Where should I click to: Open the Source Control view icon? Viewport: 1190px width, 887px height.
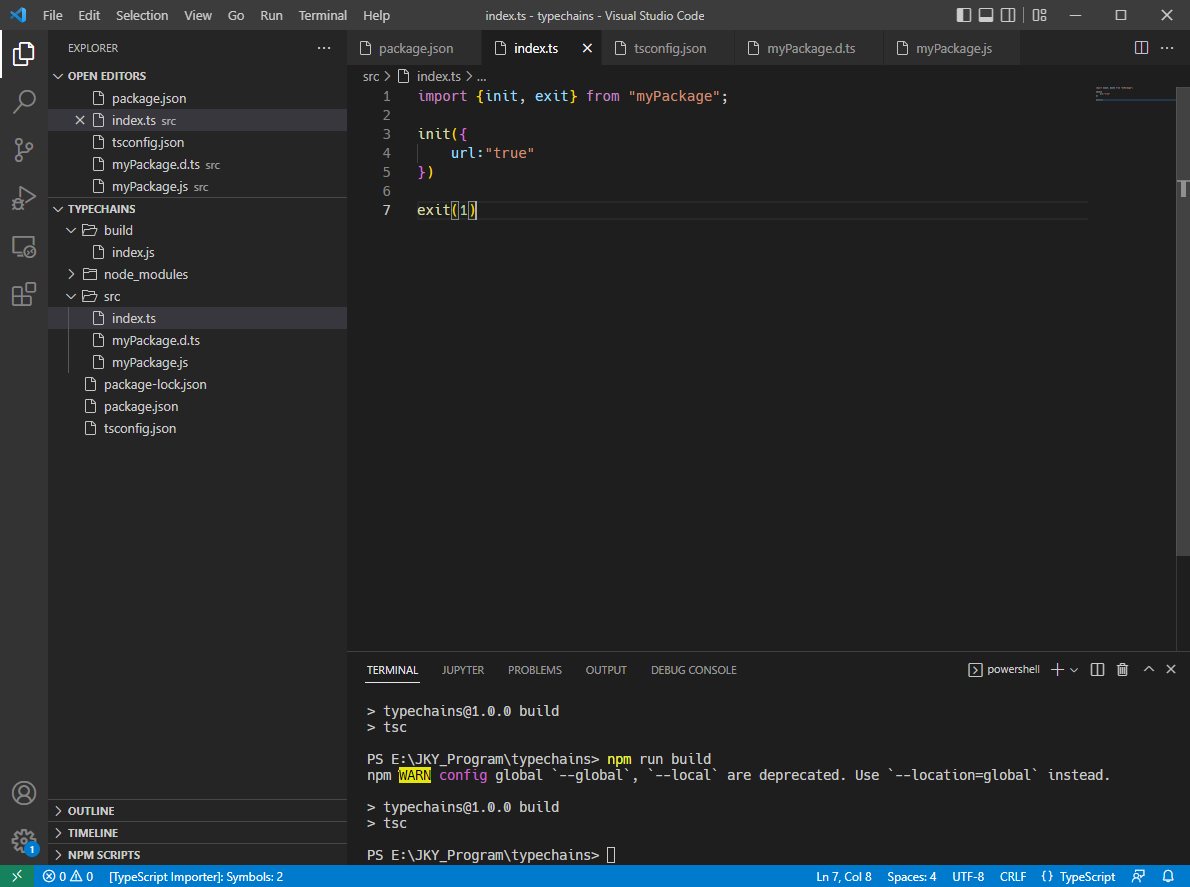pos(24,149)
